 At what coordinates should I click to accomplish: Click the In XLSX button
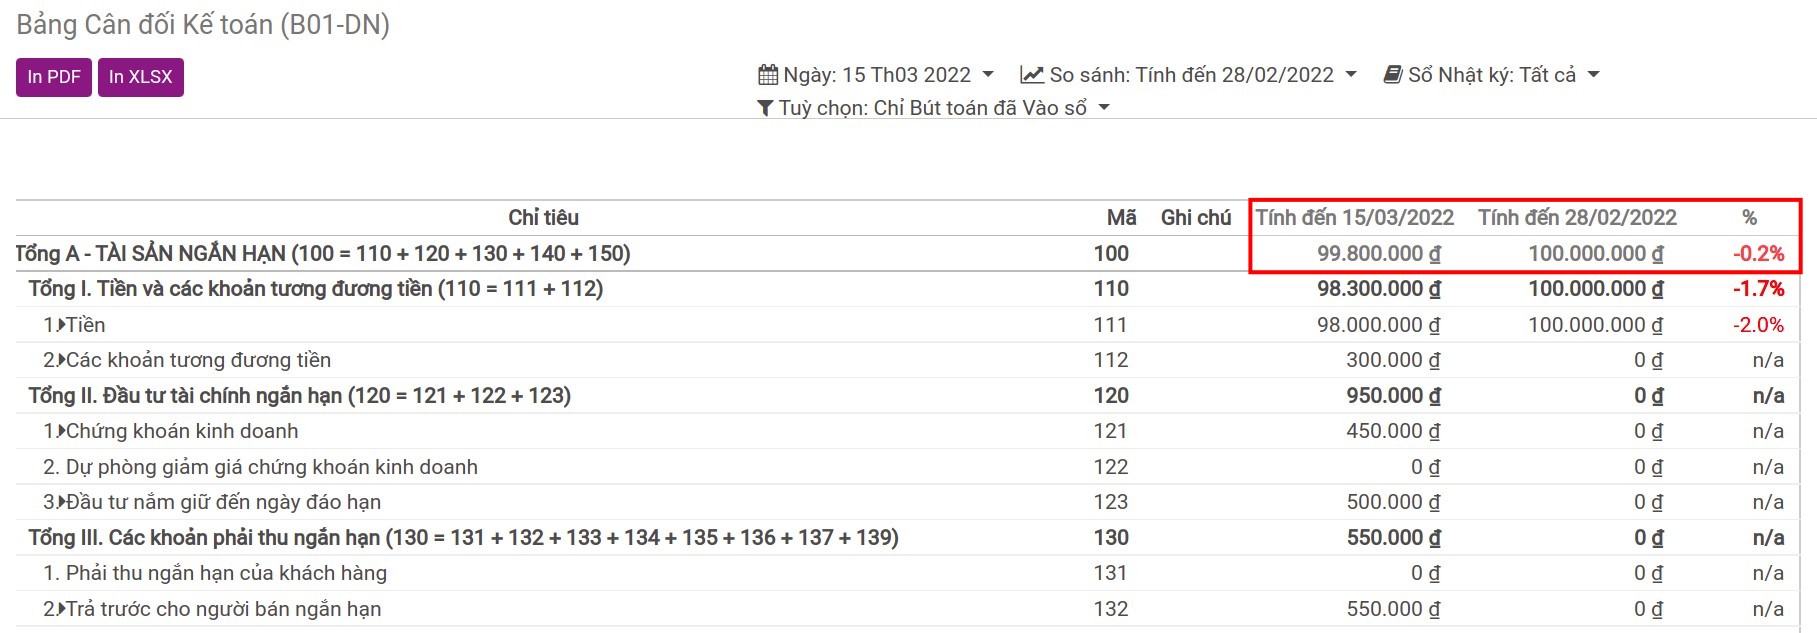(141, 77)
